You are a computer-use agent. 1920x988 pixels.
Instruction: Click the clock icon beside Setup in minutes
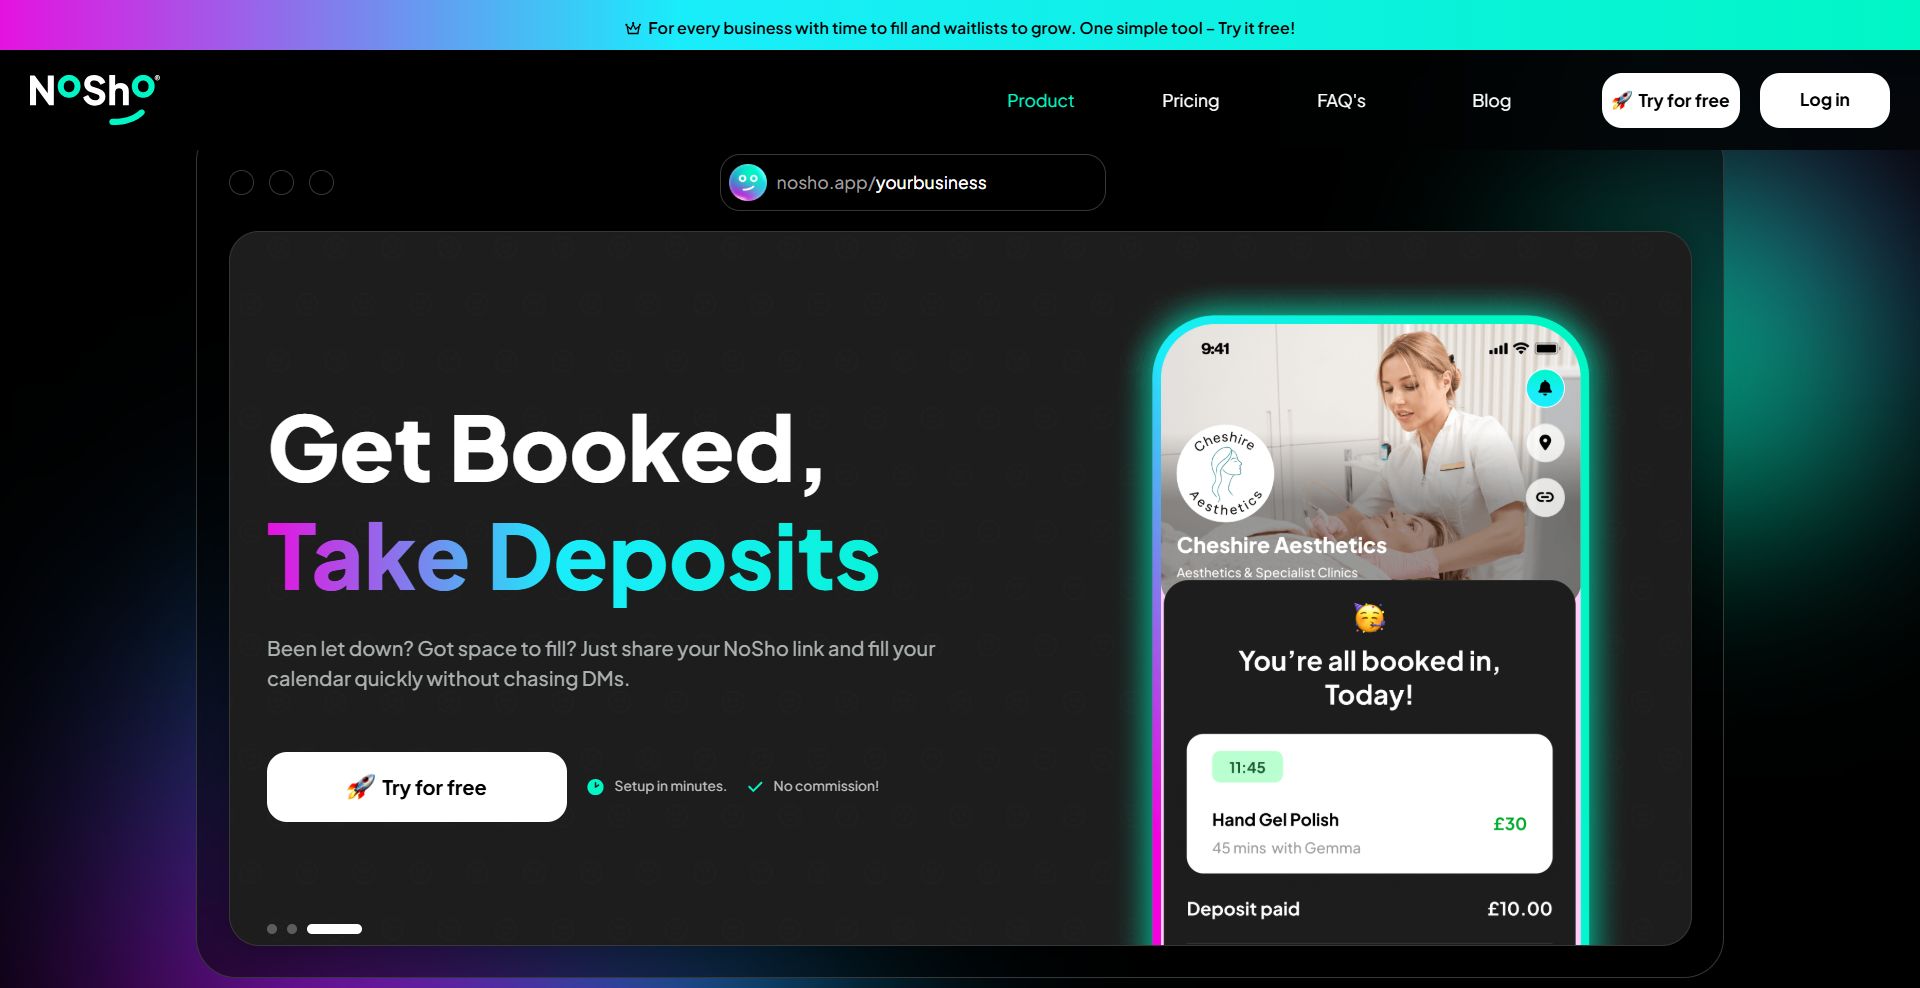point(595,786)
